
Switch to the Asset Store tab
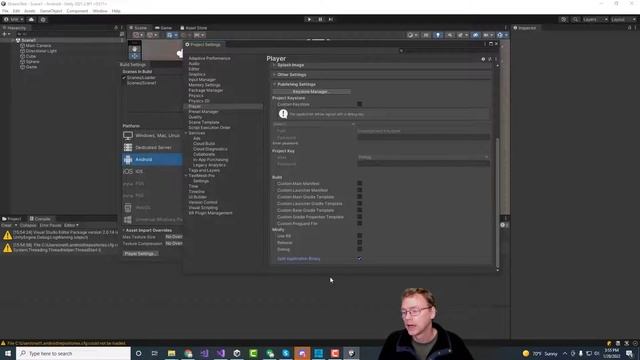(x=194, y=28)
